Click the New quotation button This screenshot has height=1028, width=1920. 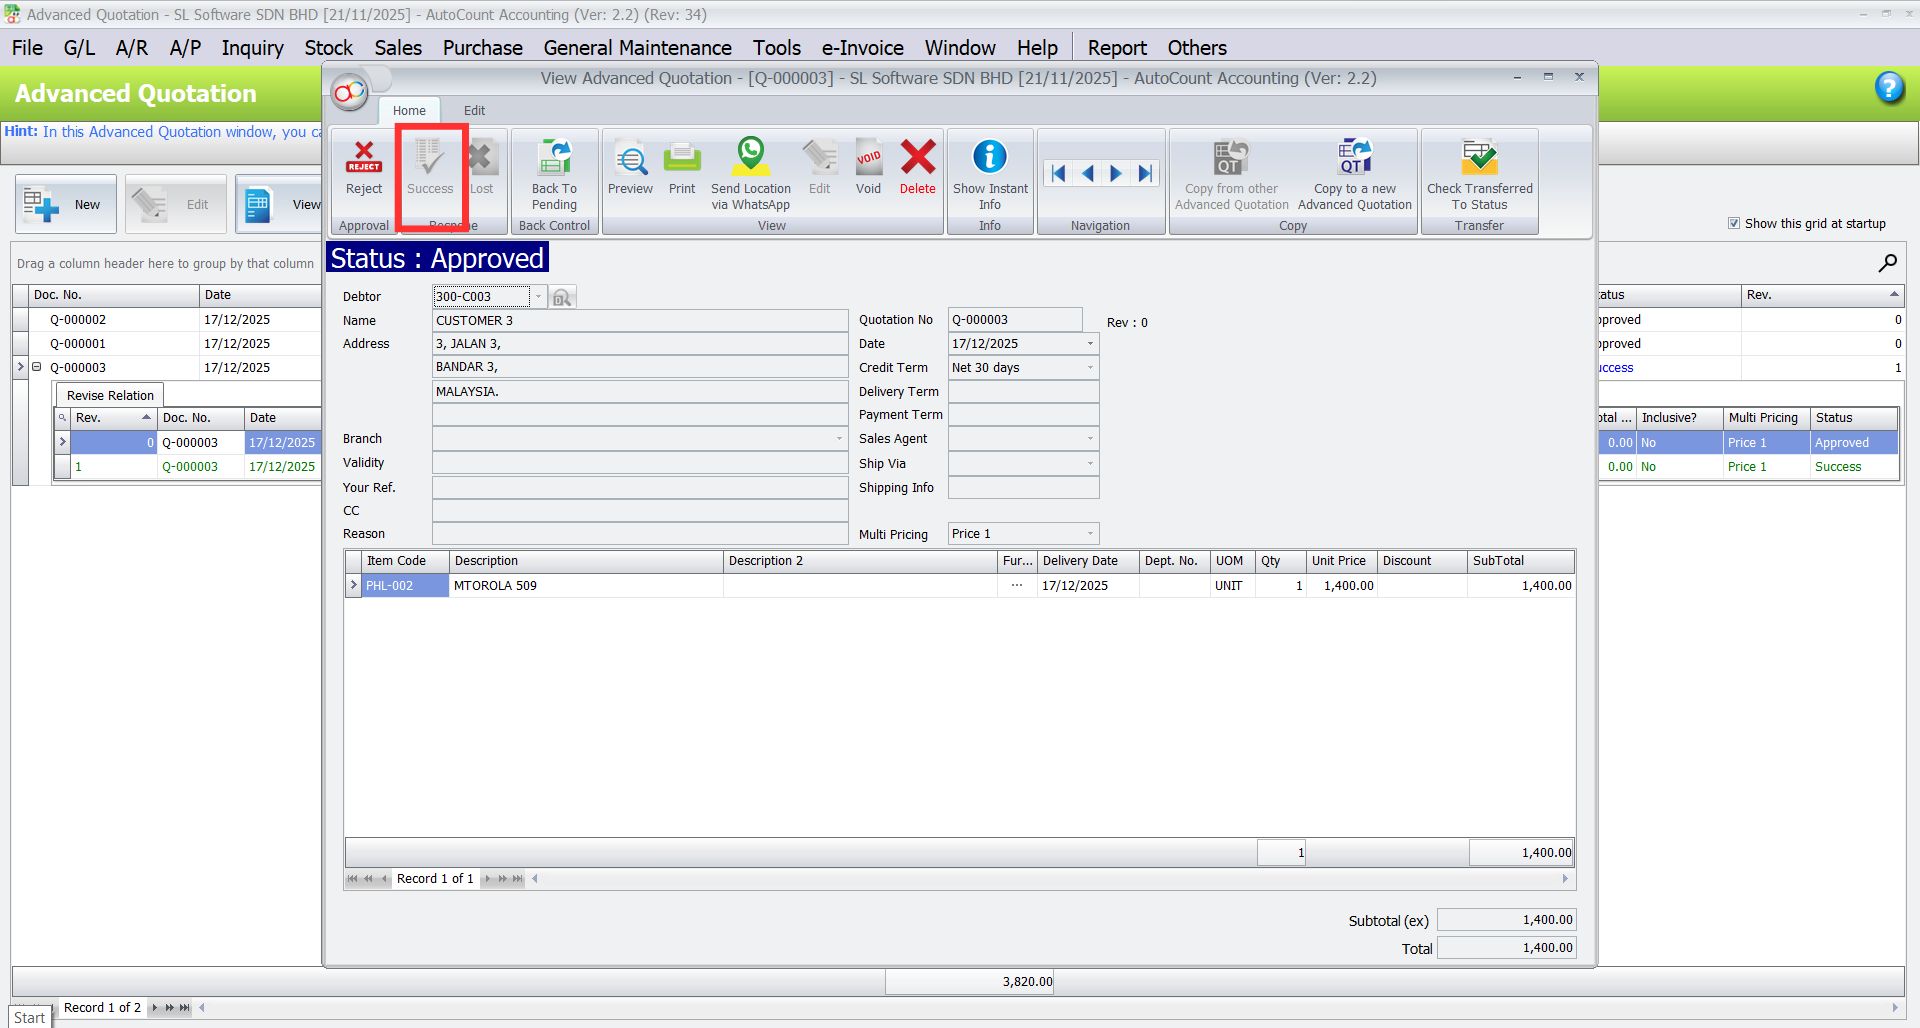point(65,204)
